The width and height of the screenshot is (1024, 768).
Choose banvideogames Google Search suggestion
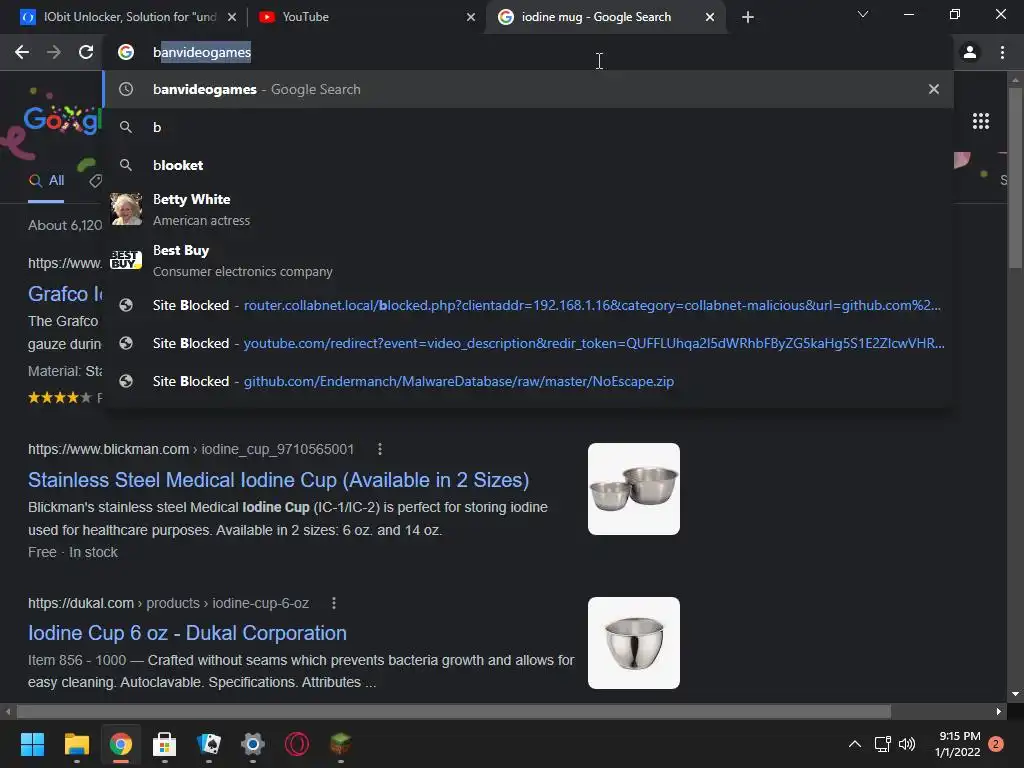(x=528, y=89)
